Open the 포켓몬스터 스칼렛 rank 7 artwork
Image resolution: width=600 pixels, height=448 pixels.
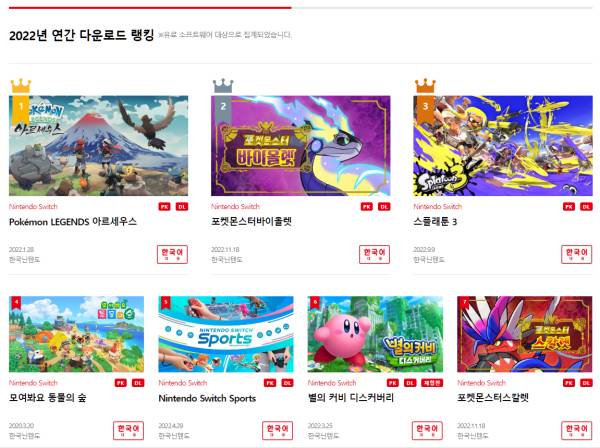525,334
